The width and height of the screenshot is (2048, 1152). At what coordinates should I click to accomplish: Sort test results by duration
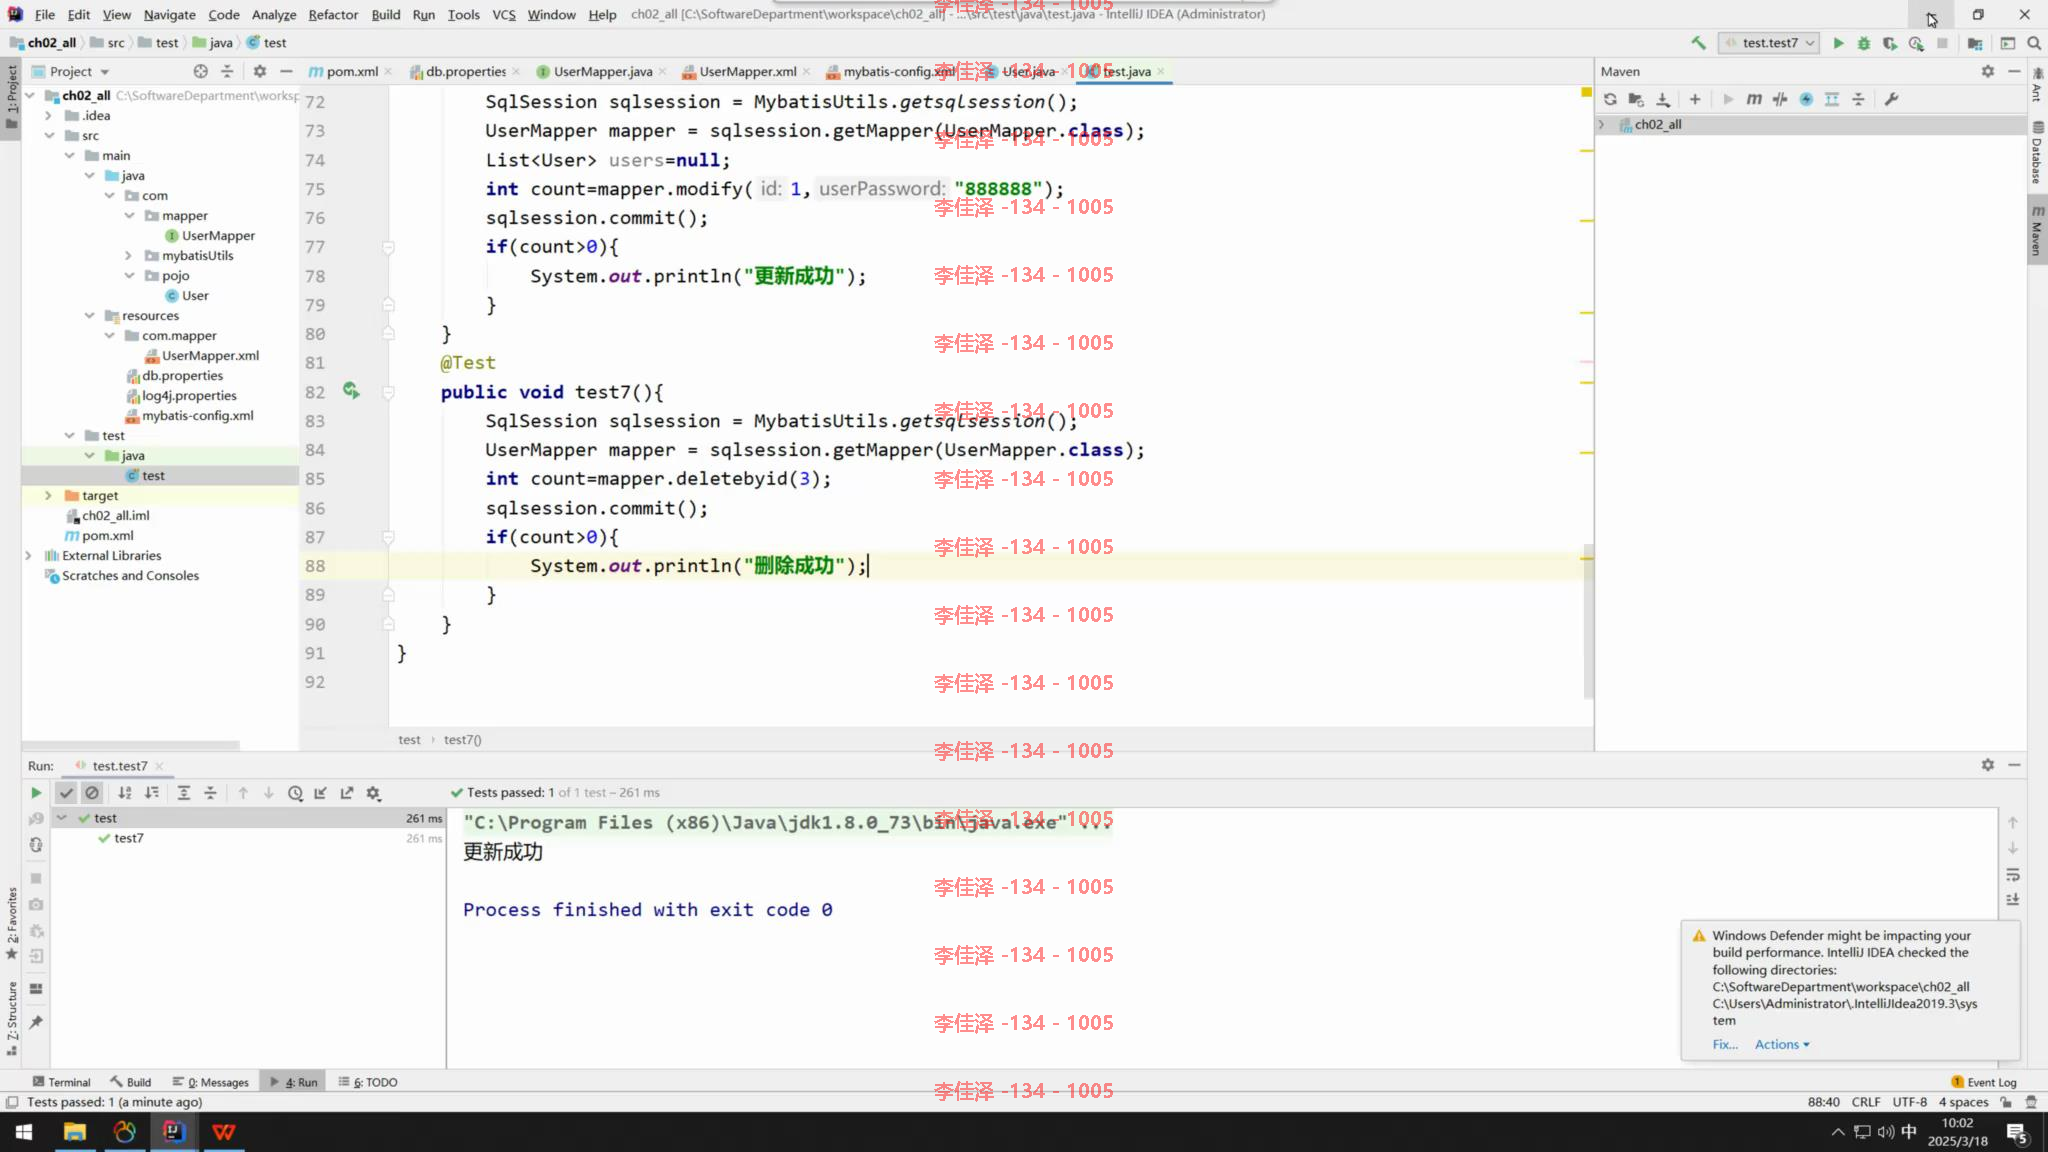pyautogui.click(x=151, y=793)
